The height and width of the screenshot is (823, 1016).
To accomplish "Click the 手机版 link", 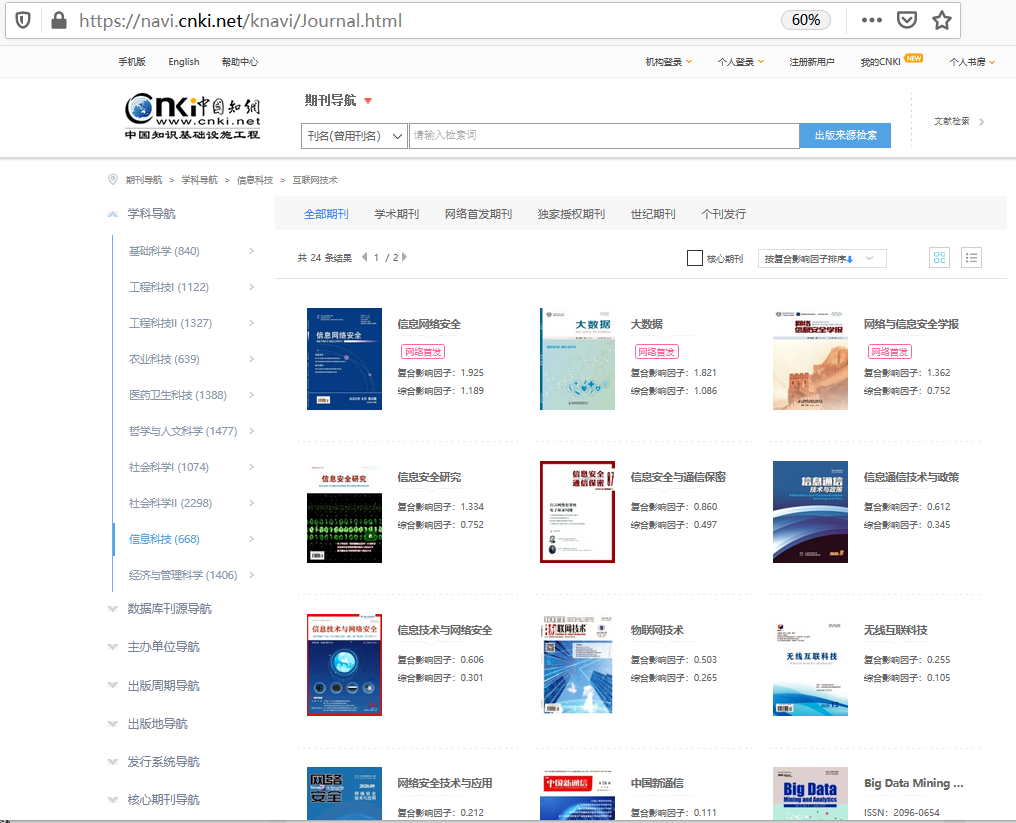I will click(132, 62).
